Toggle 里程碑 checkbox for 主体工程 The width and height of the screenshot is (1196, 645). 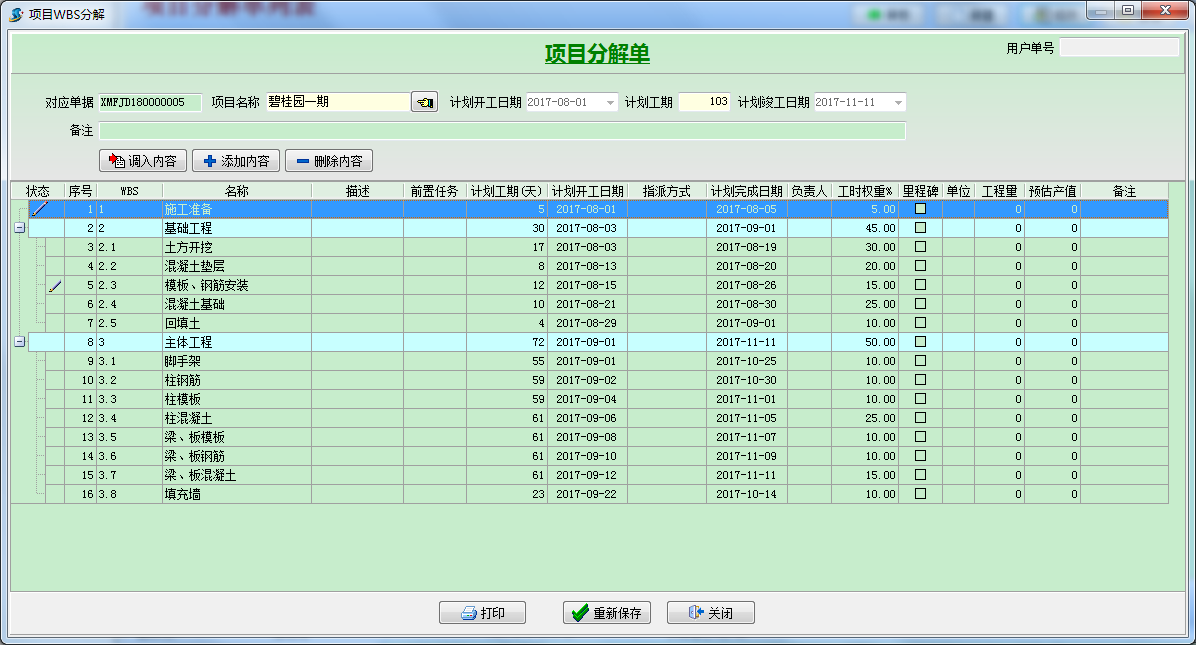pos(921,342)
